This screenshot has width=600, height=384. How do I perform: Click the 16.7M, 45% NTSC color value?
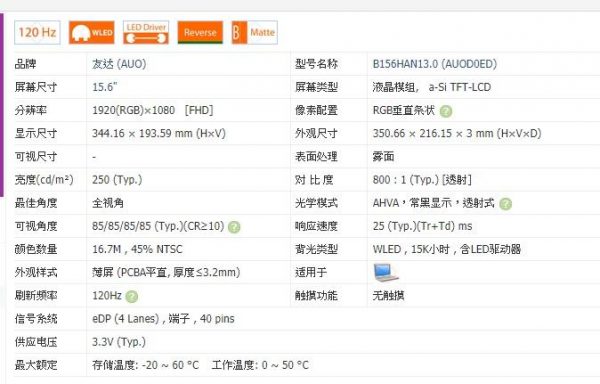[137, 249]
